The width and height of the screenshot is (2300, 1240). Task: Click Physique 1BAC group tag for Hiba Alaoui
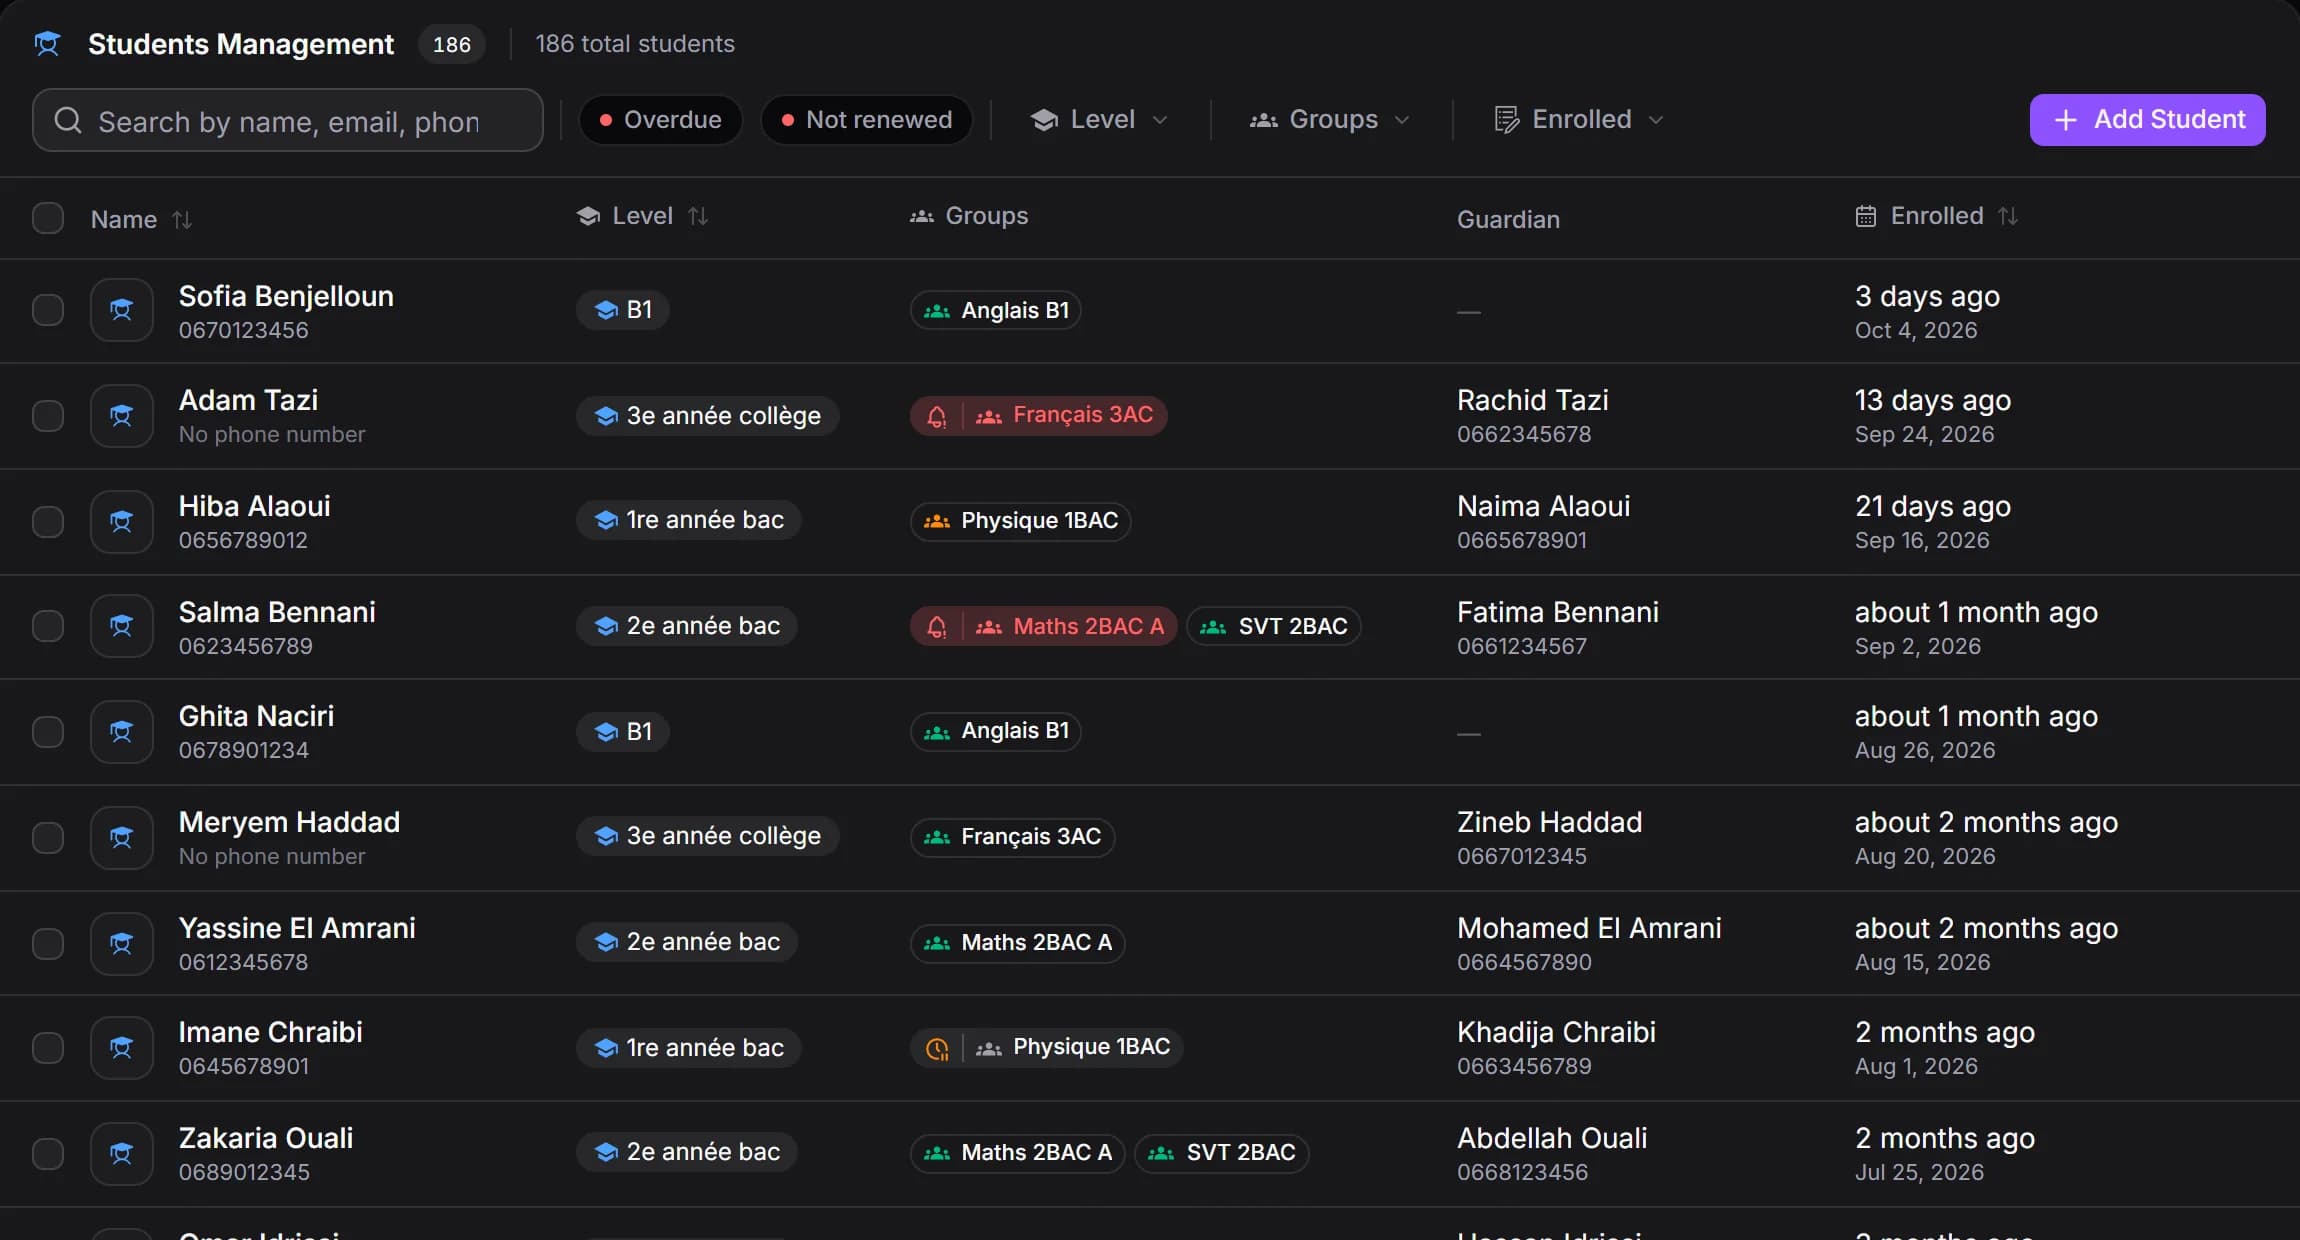click(1021, 521)
